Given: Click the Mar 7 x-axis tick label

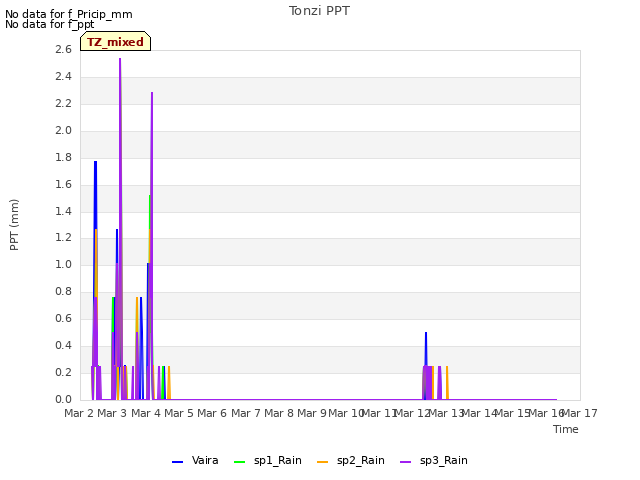Looking at the screenshot, I should pyautogui.click(x=246, y=413).
